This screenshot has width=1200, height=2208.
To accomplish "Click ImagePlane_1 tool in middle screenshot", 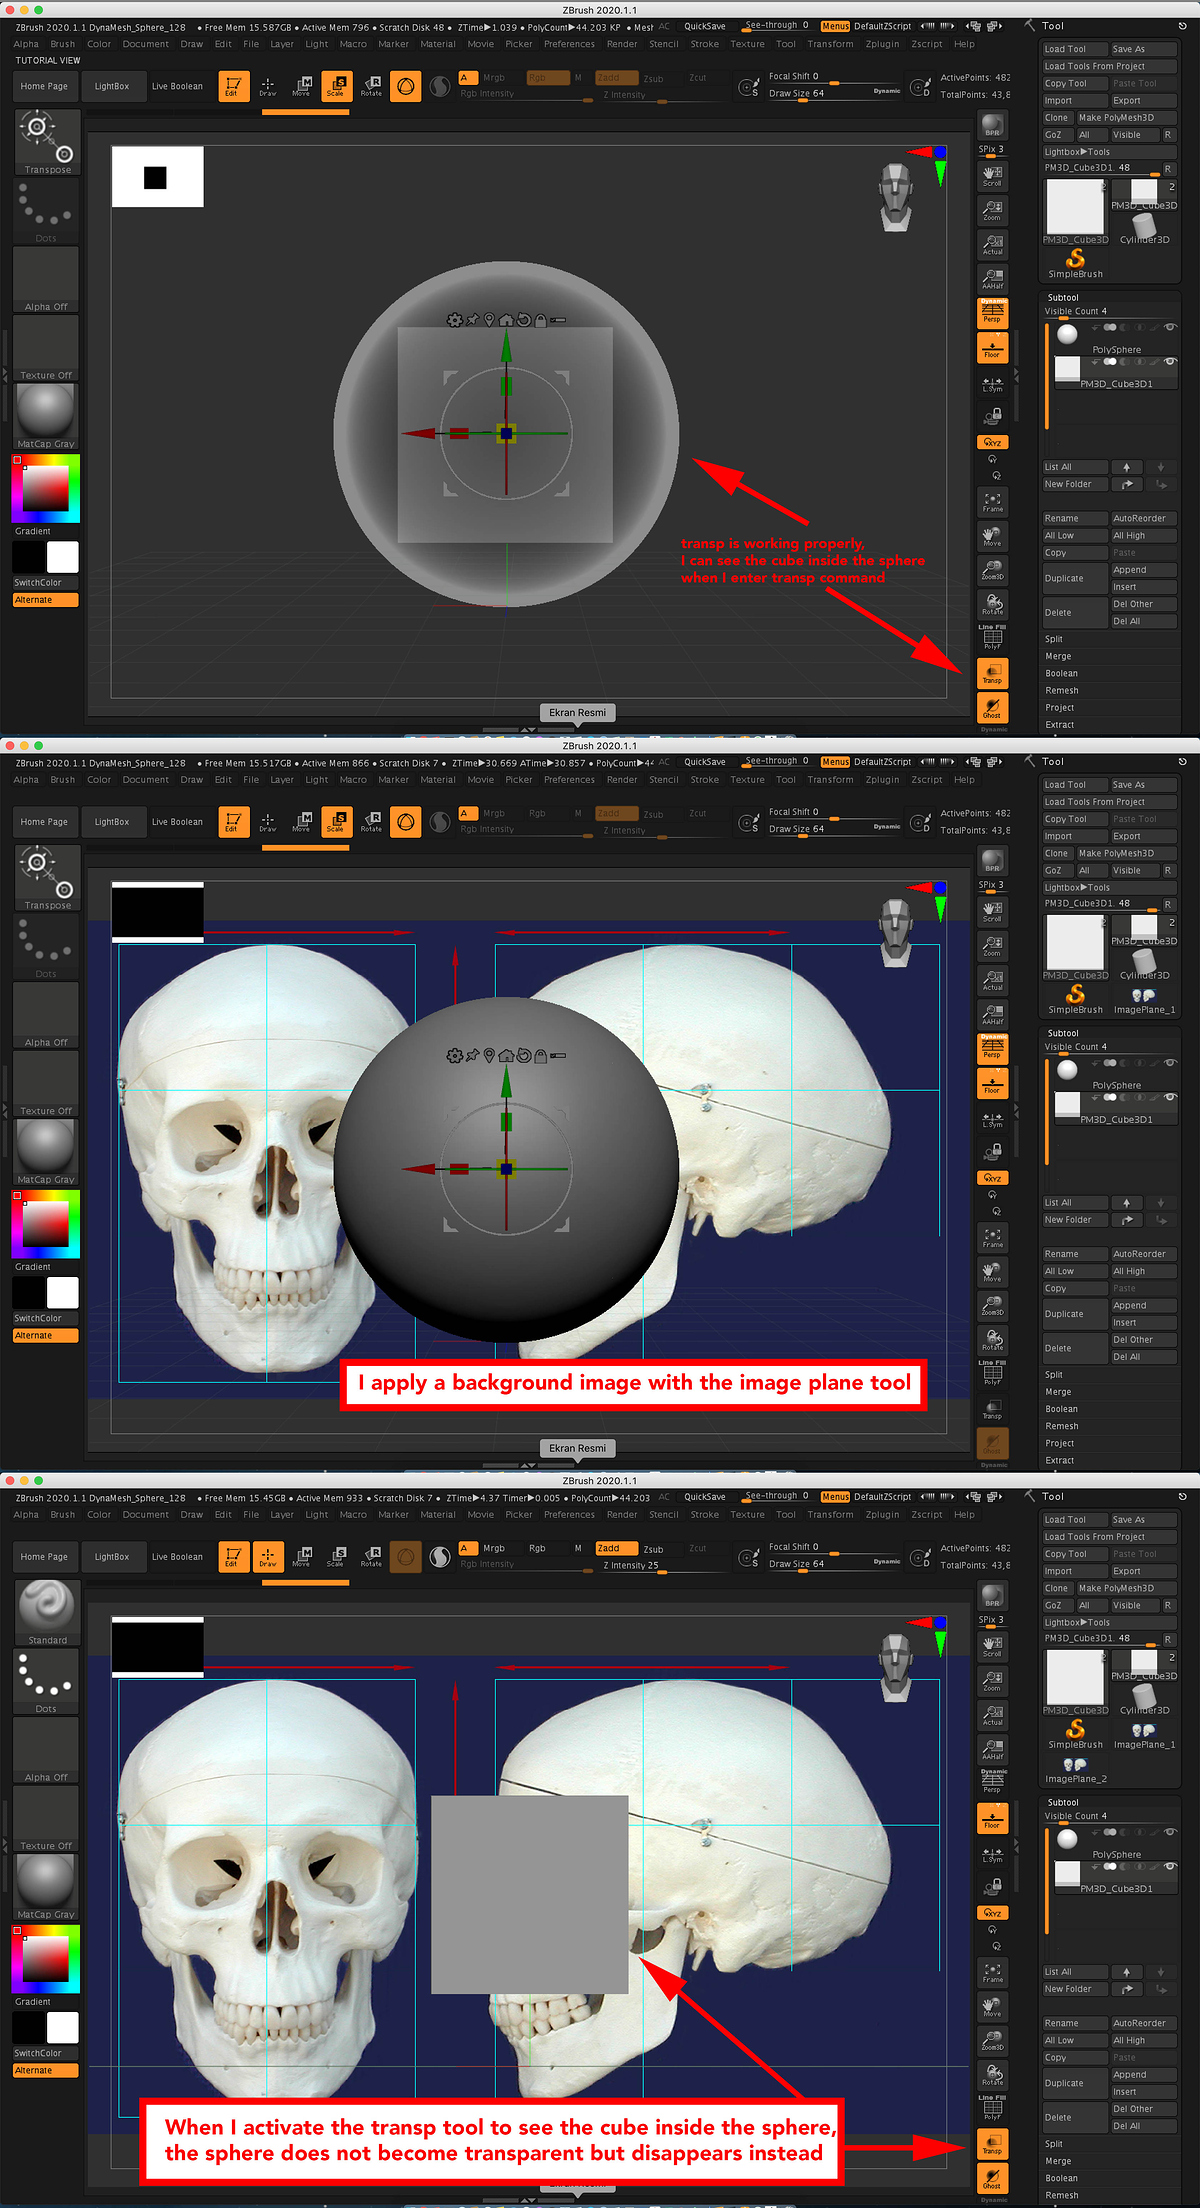I will pos(1144,1000).
